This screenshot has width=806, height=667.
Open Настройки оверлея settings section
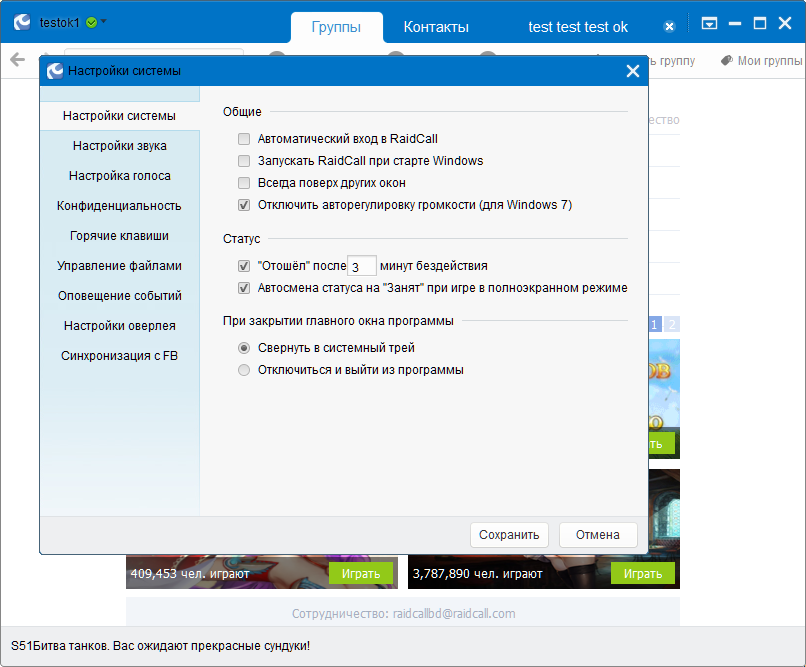pos(119,325)
